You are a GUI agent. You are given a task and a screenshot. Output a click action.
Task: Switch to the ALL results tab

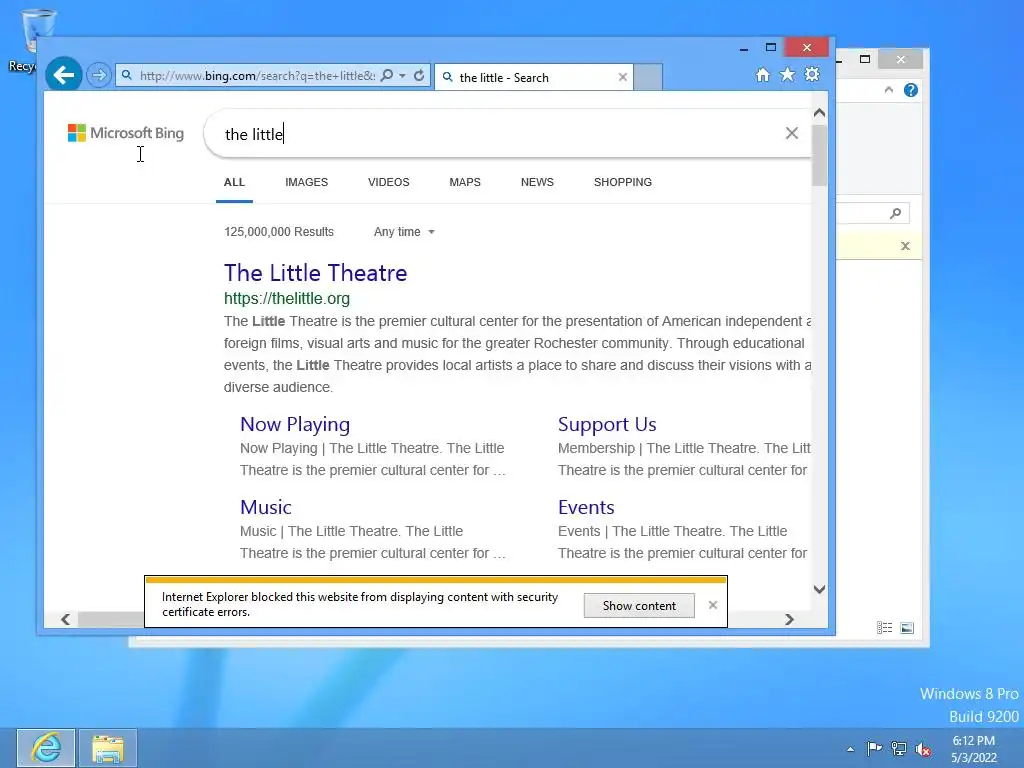coord(234,182)
